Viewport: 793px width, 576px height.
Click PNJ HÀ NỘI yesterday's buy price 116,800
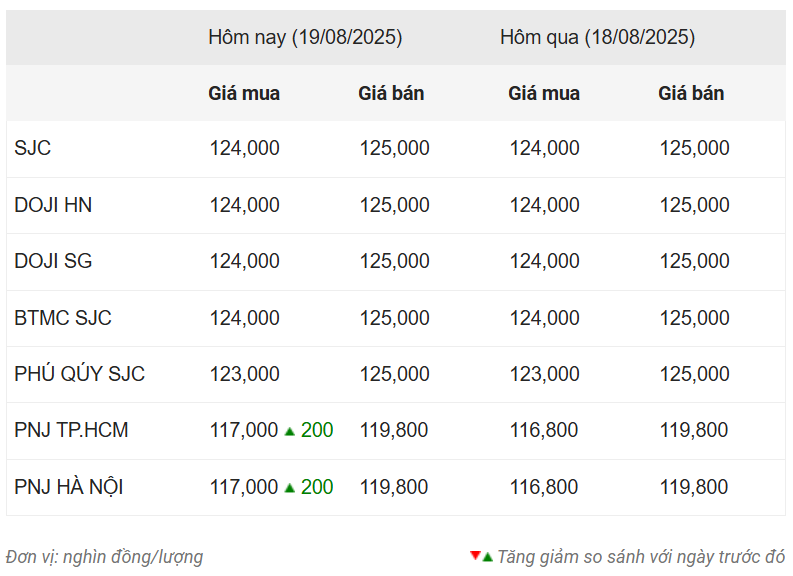544,487
